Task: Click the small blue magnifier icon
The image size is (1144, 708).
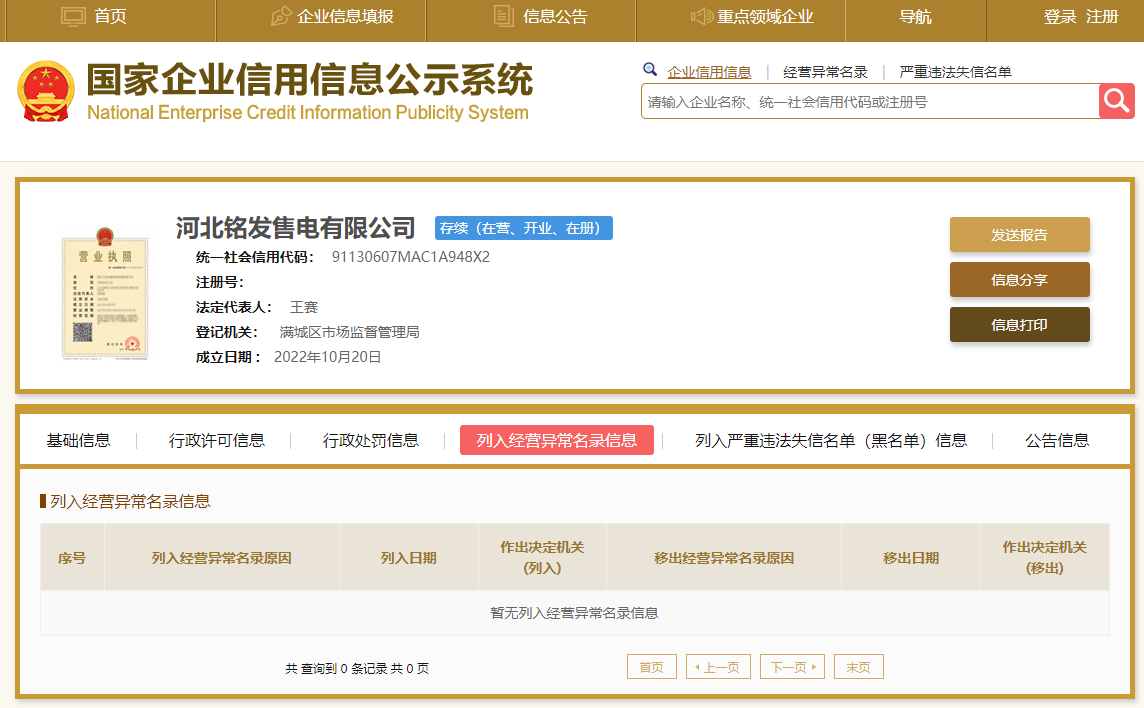Action: click(x=649, y=70)
